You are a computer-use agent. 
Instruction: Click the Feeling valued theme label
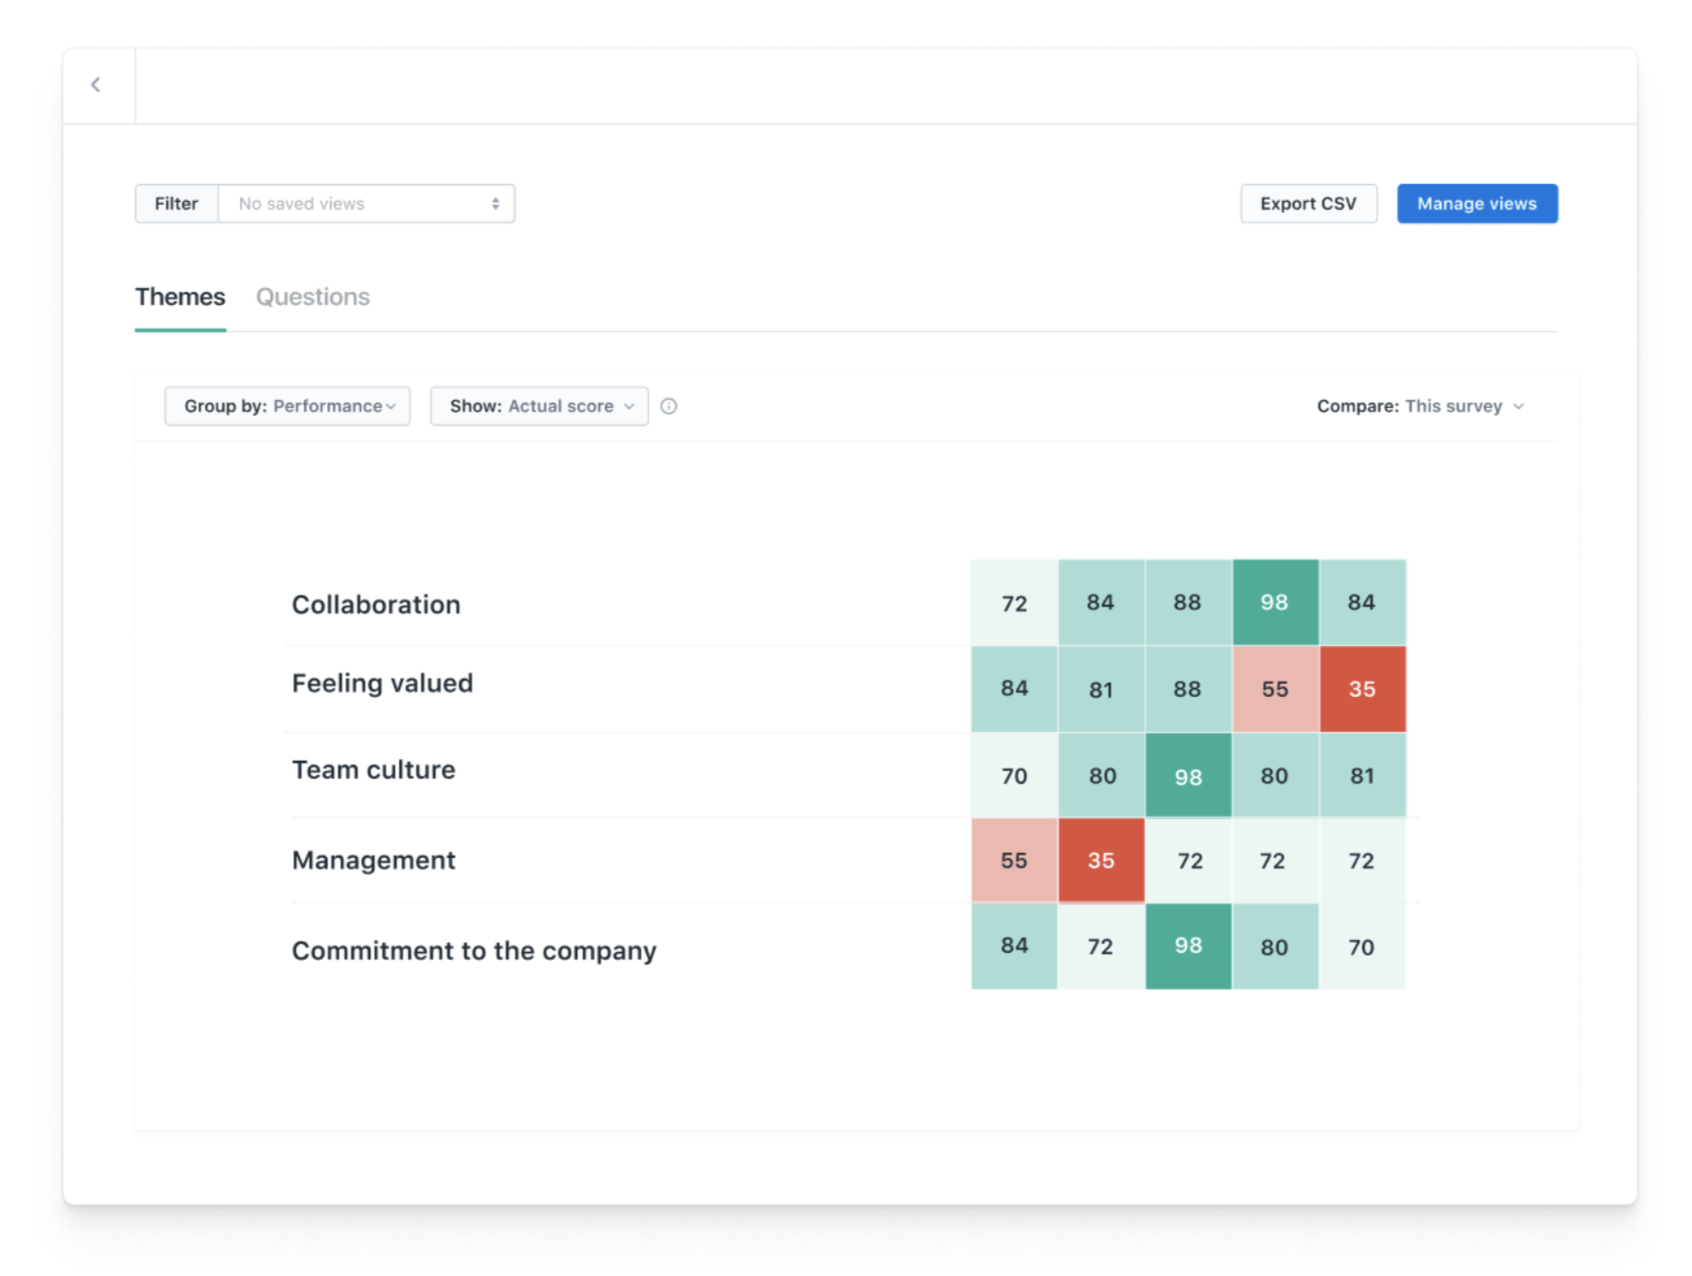(382, 683)
